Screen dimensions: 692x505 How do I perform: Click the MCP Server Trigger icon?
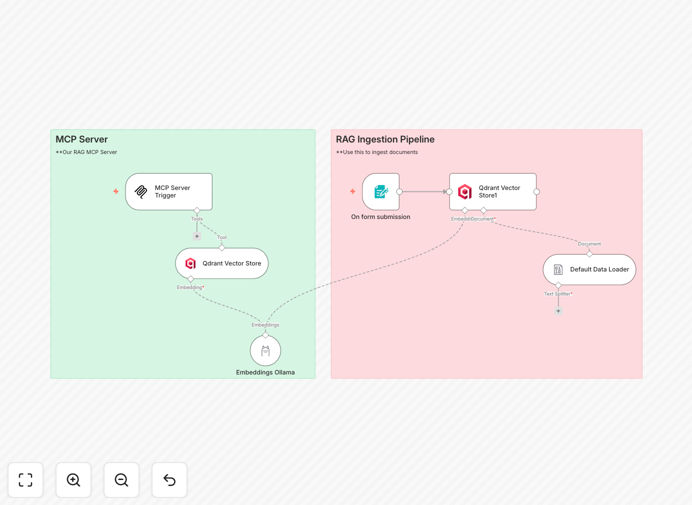point(141,192)
